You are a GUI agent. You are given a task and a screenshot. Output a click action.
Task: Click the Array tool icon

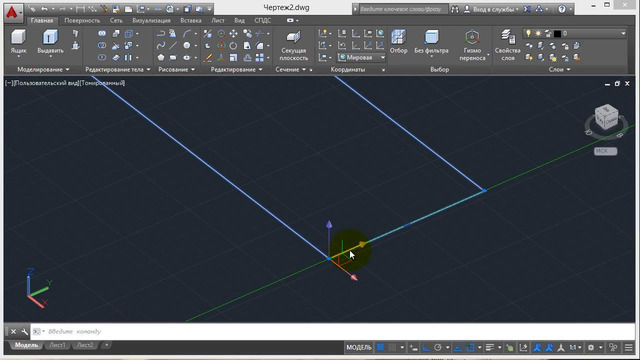[x=260, y=57]
